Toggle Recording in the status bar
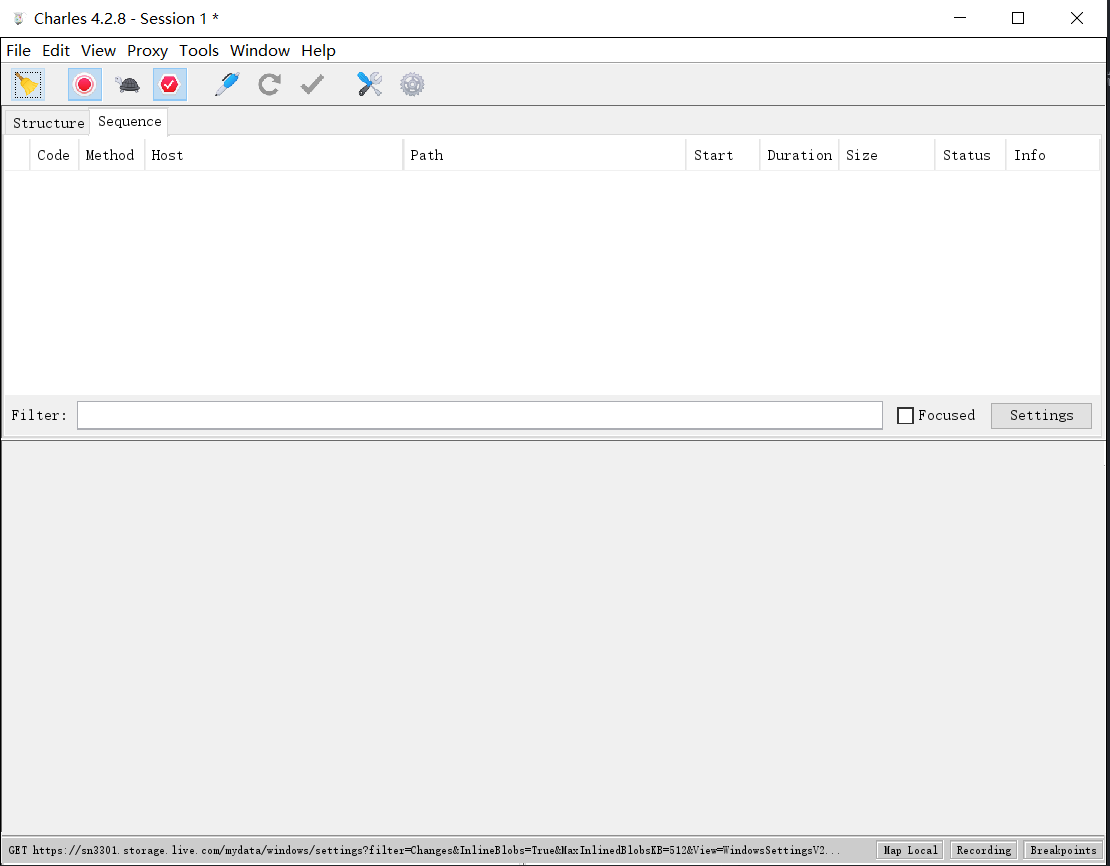The width and height of the screenshot is (1110, 866). click(983, 850)
